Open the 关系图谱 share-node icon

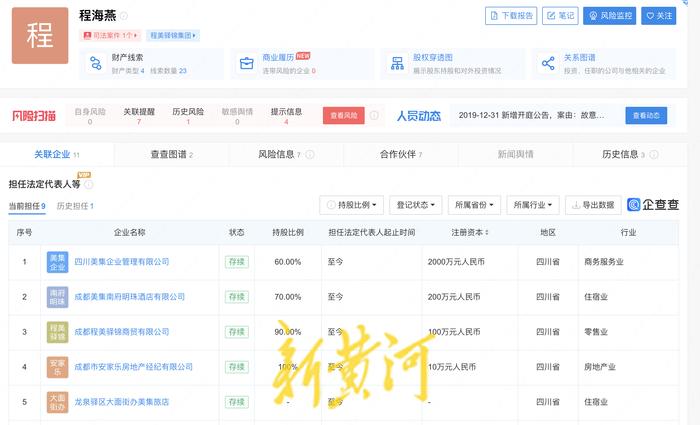point(548,63)
